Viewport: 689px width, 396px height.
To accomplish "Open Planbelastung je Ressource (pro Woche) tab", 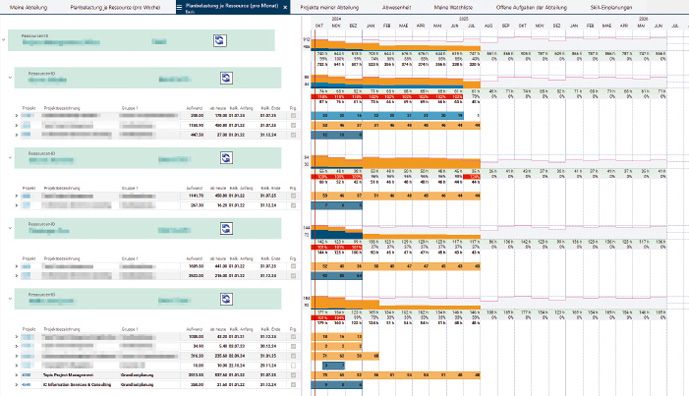I will pyautogui.click(x=116, y=7).
